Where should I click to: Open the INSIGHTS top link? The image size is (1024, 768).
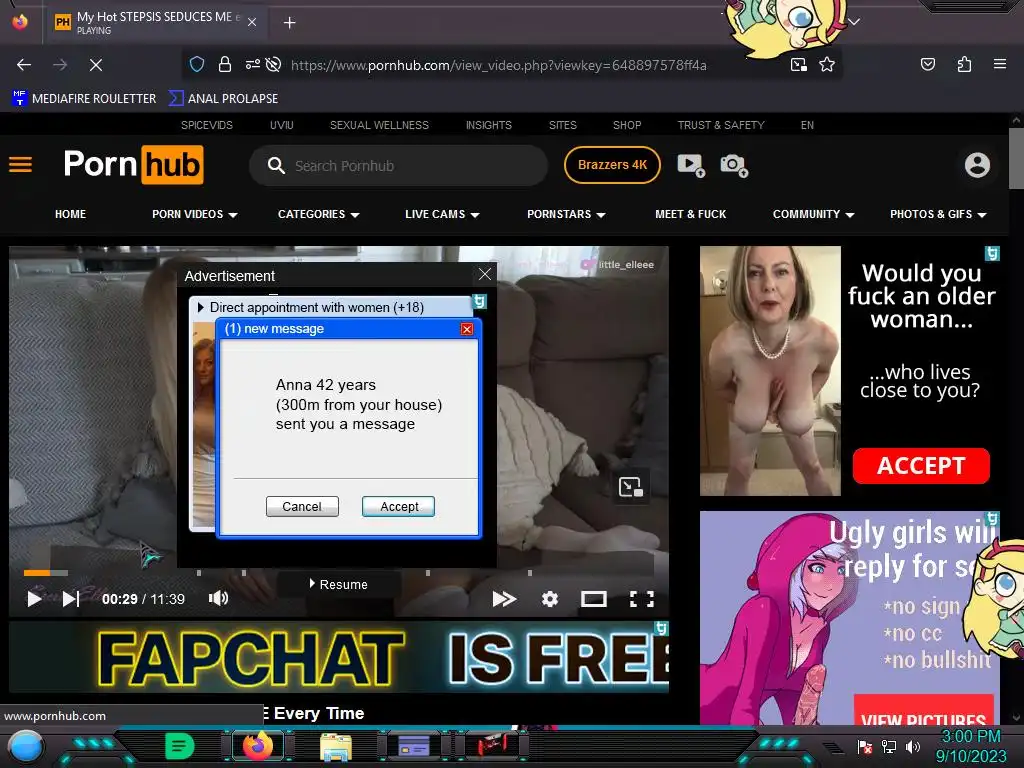(488, 125)
